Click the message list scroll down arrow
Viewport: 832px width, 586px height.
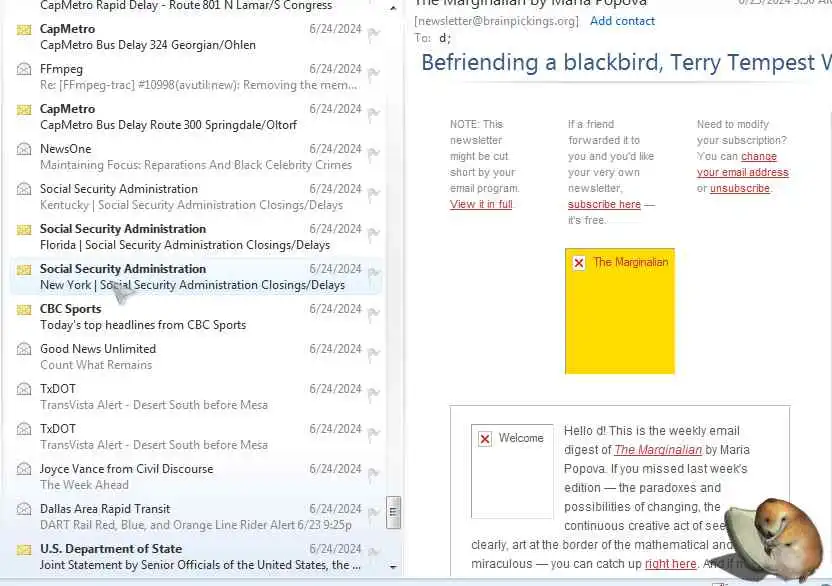point(393,567)
